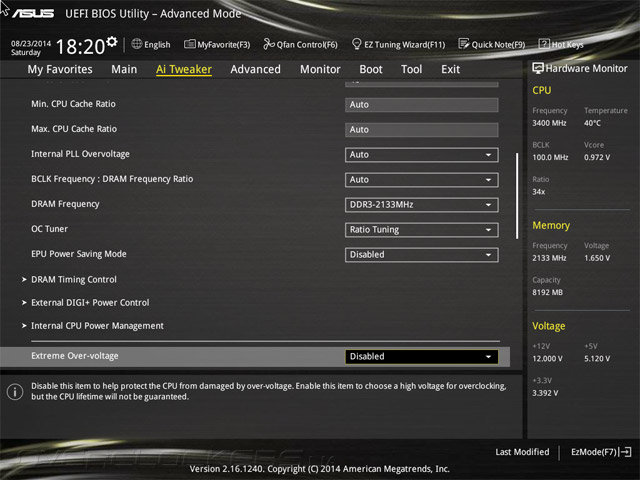This screenshot has height=480, width=640.
Task: Click the capacity 8192 MB value
Action: 547,292
